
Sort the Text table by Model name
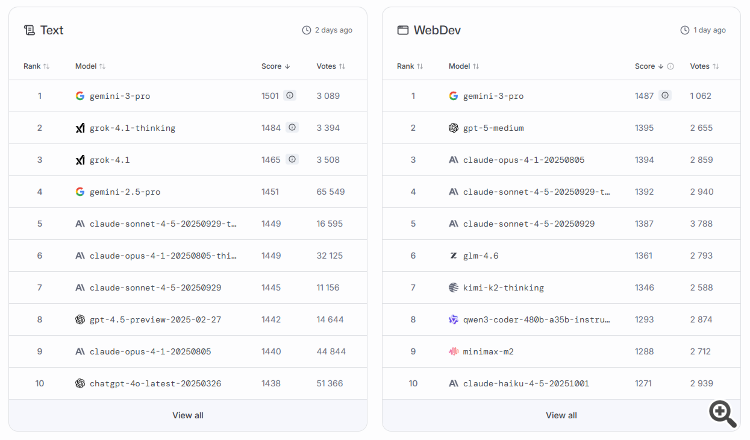tap(90, 67)
